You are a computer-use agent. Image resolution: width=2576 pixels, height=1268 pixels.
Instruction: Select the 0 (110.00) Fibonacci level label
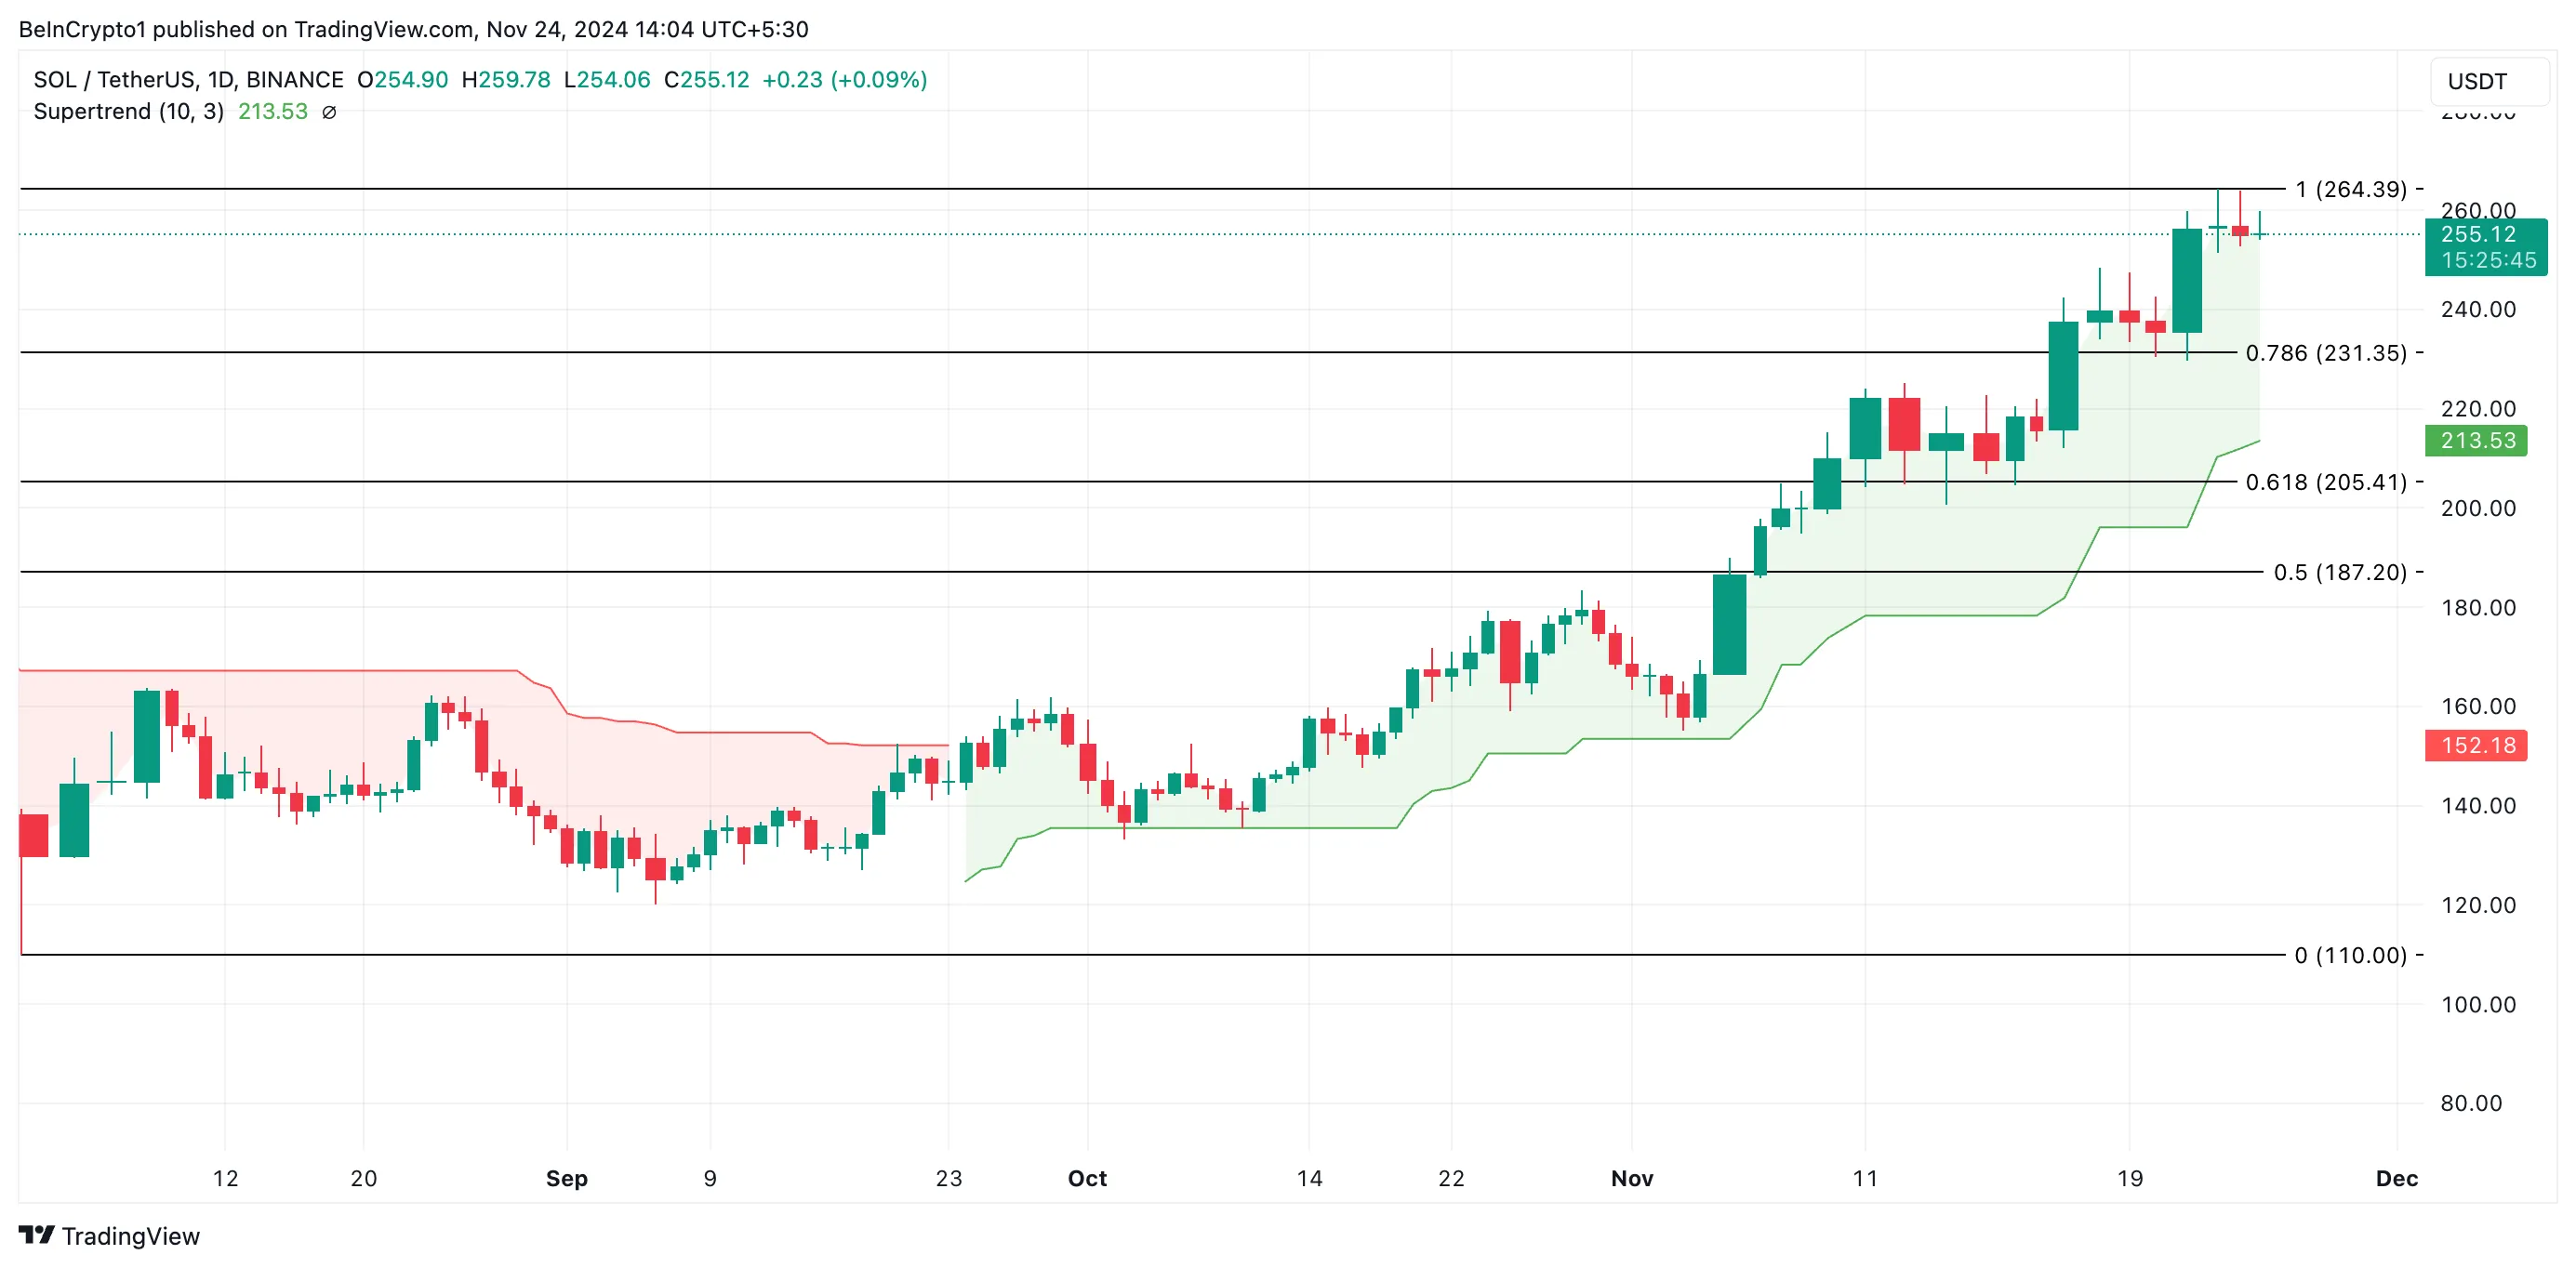(x=2350, y=955)
